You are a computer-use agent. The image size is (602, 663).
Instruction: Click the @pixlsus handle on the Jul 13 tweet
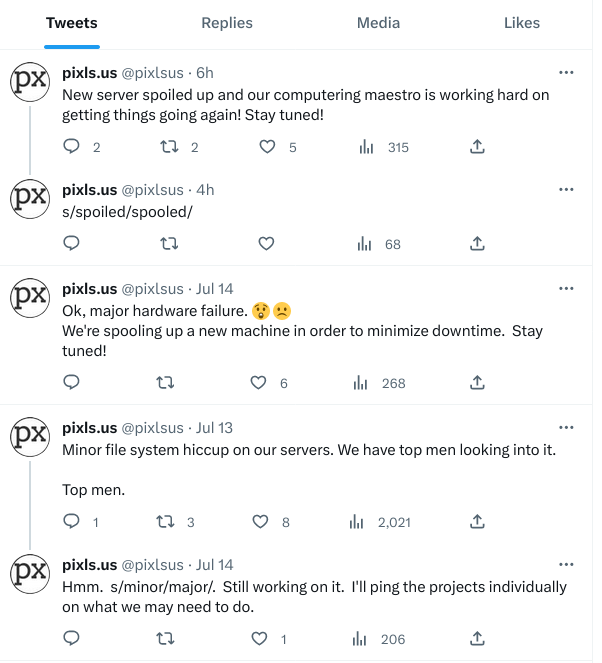[x=153, y=428]
